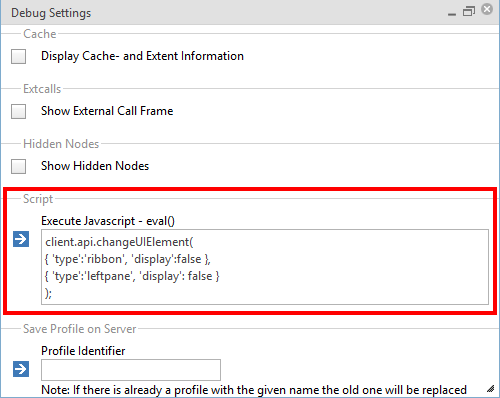Click the 'Save Profile on Server' group heading
500x398 pixels.
[x=80, y=329]
